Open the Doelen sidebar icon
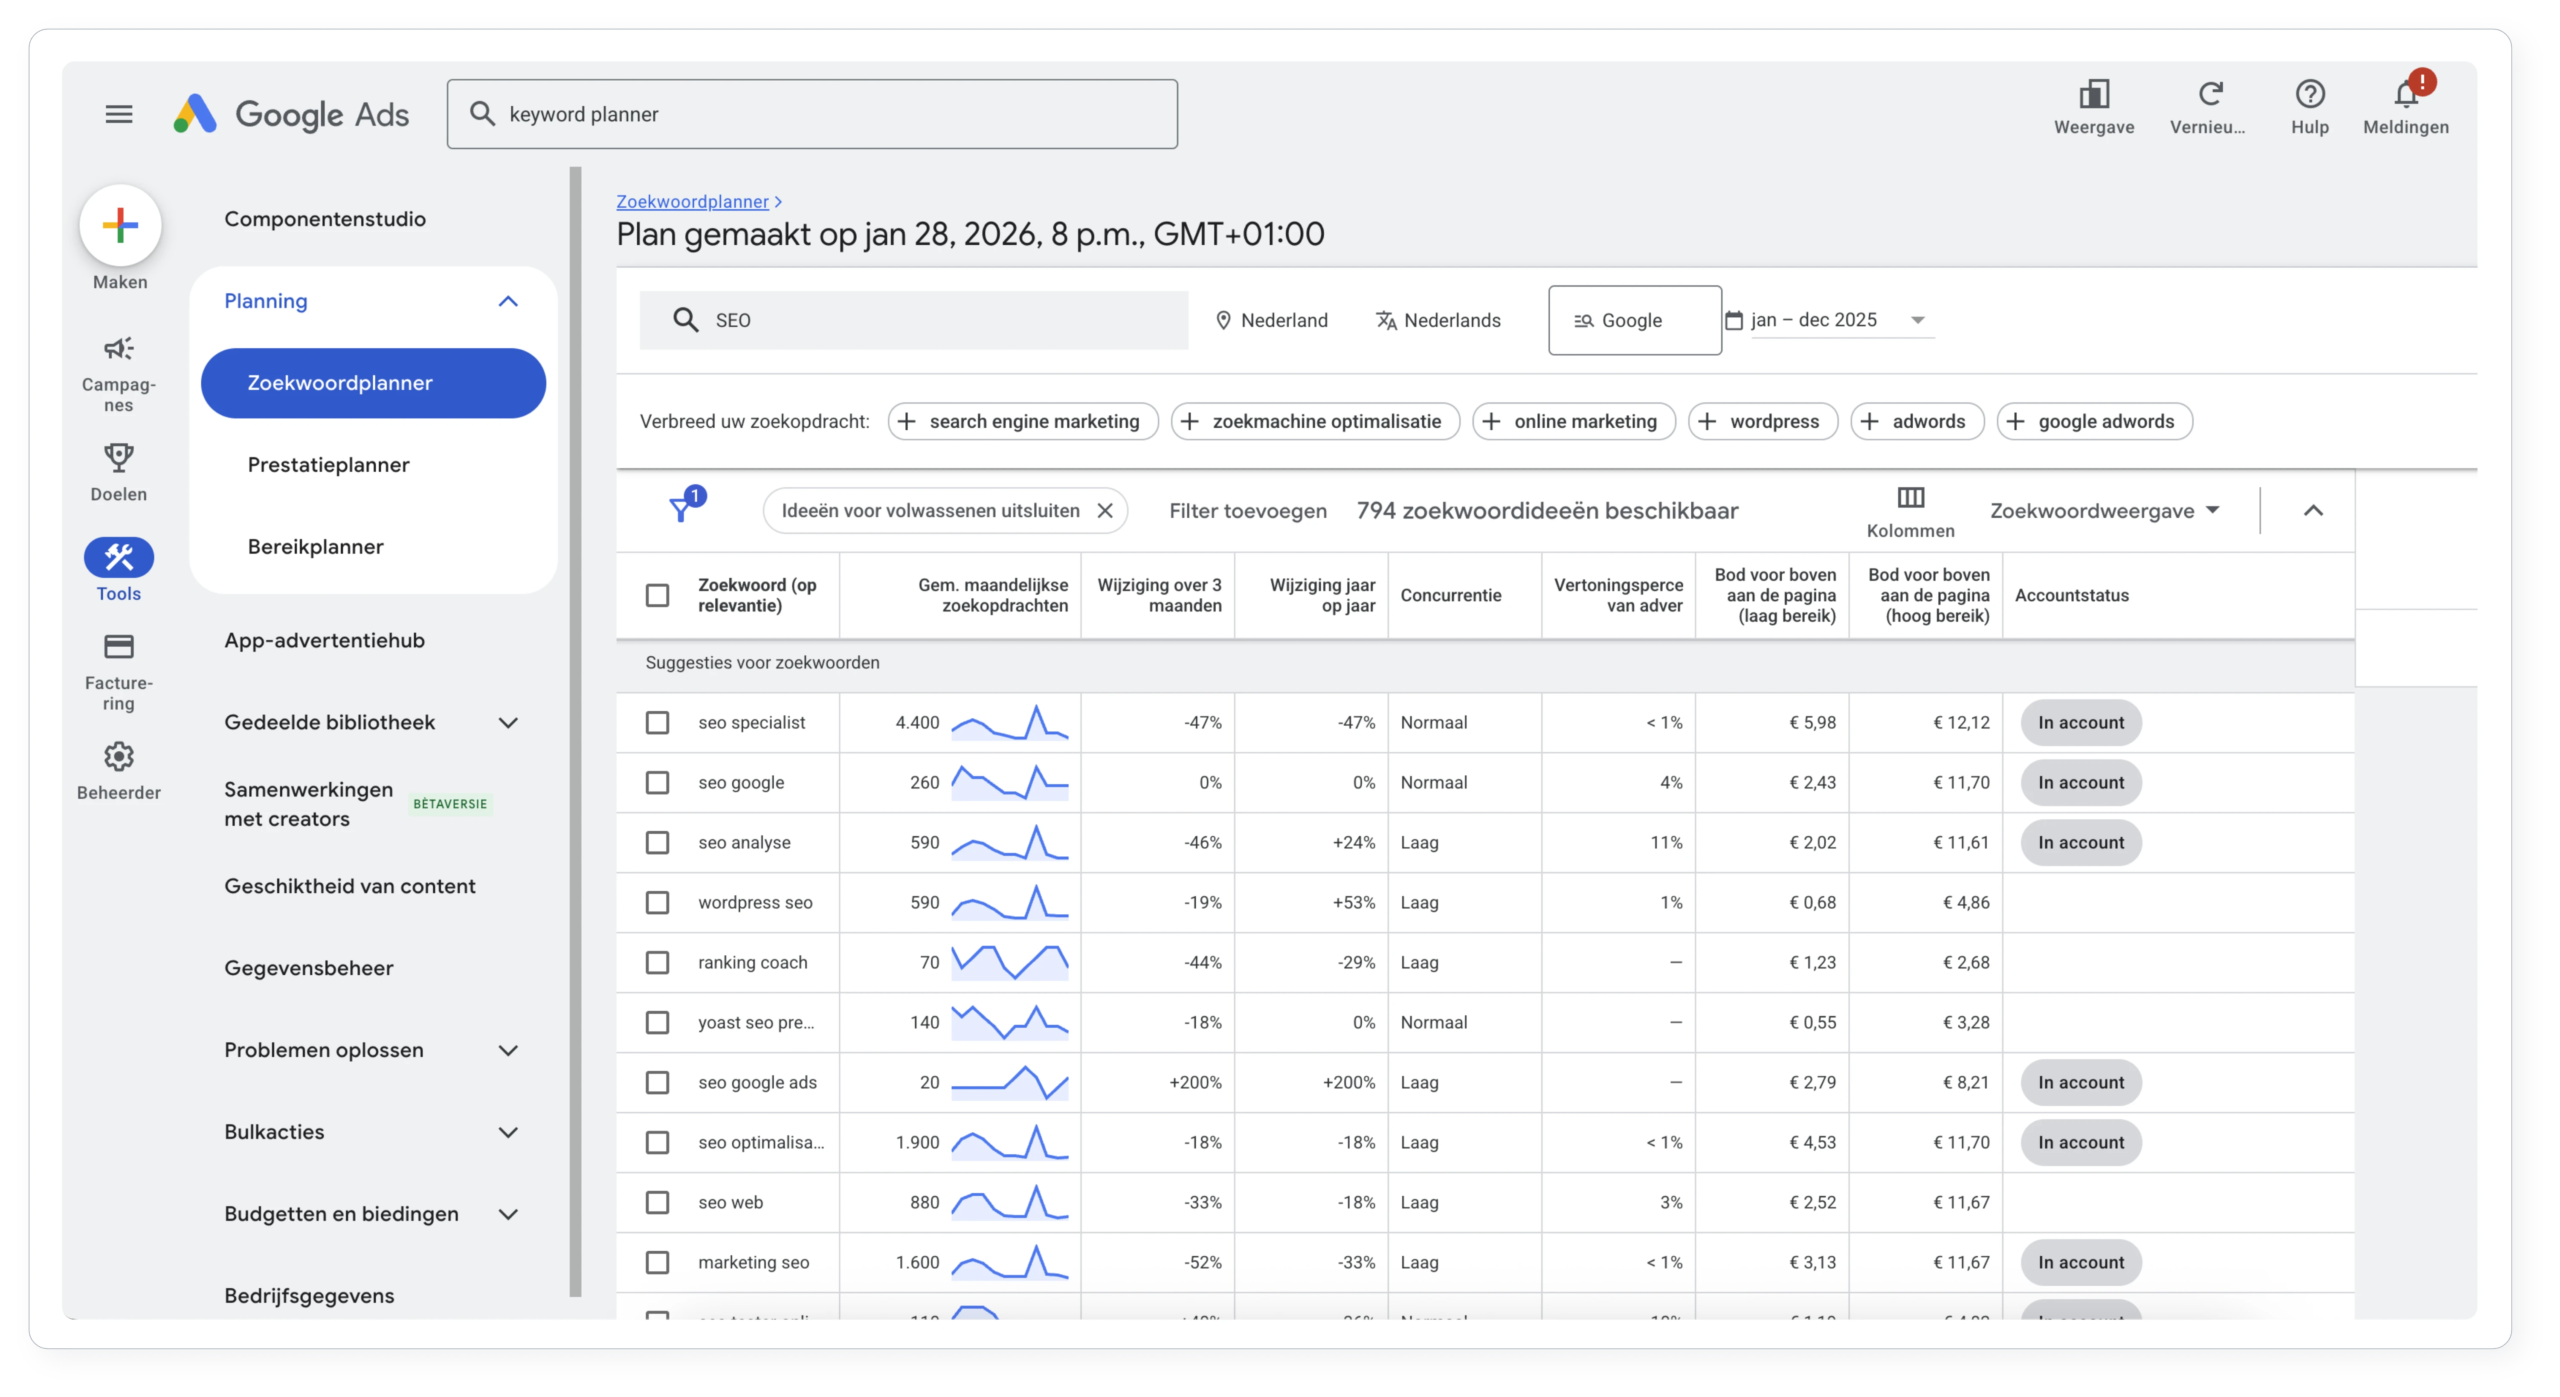 (118, 458)
